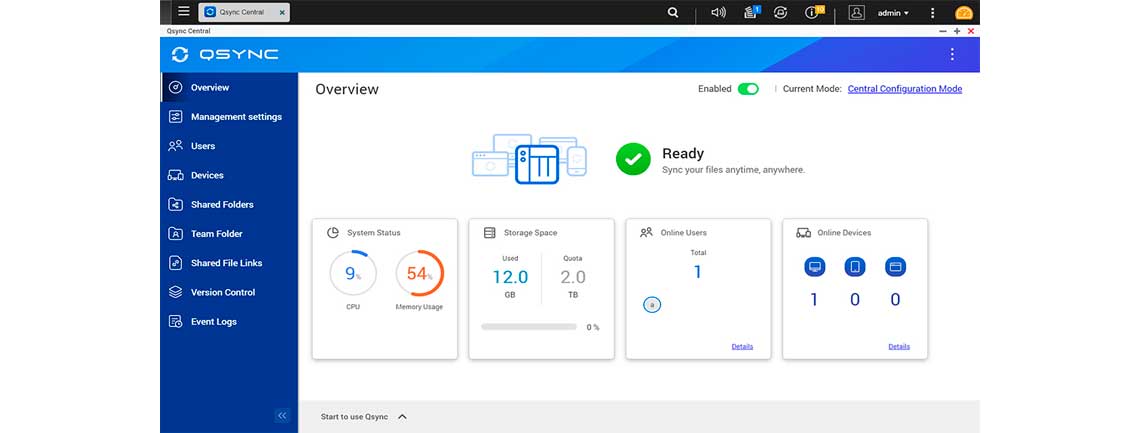Expand the Start to use Qsync panel
Viewport: 1140px width, 433px height.
[402, 416]
